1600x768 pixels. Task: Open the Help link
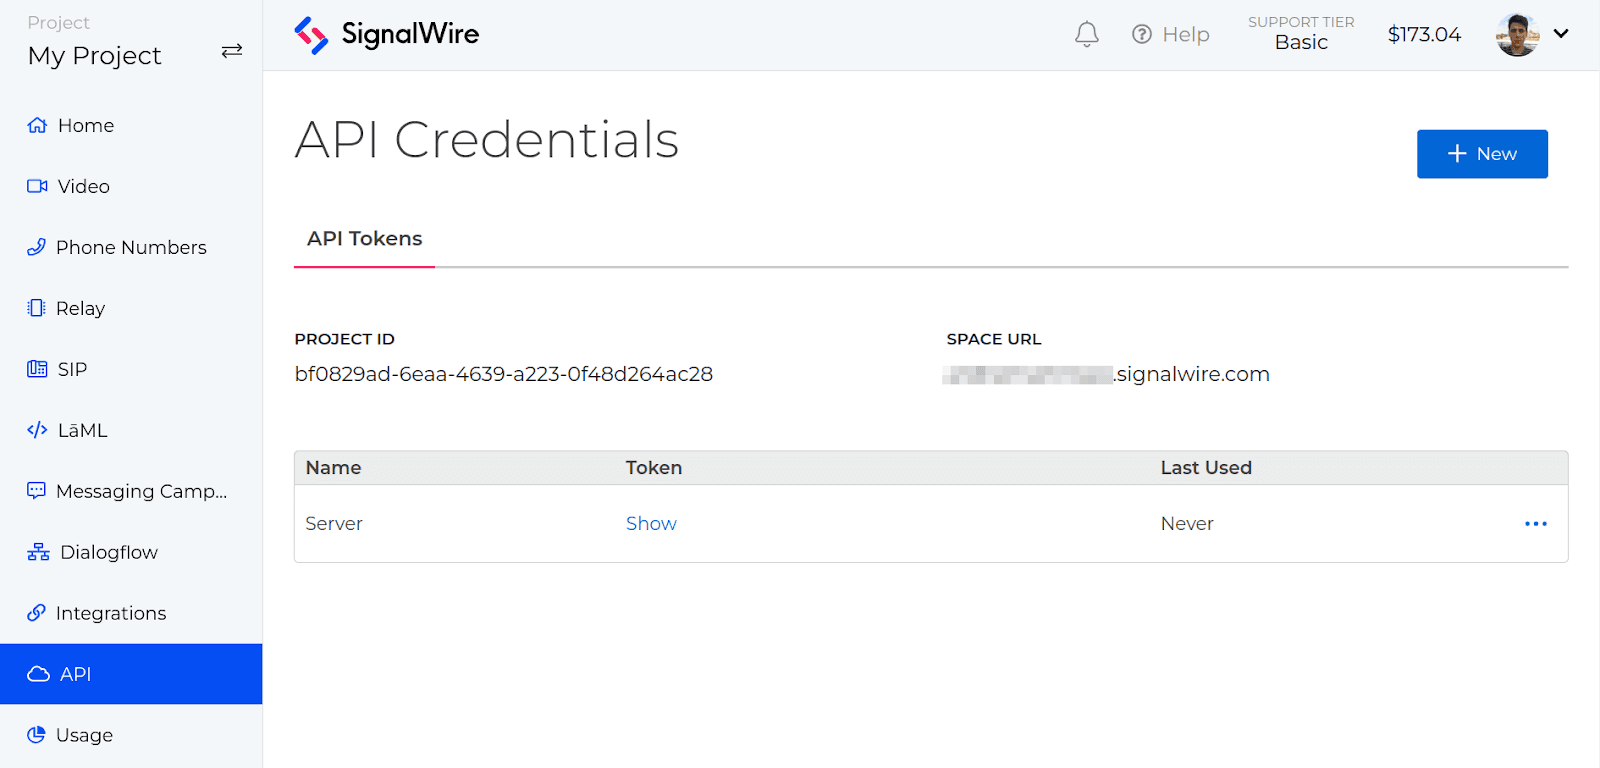1170,35
